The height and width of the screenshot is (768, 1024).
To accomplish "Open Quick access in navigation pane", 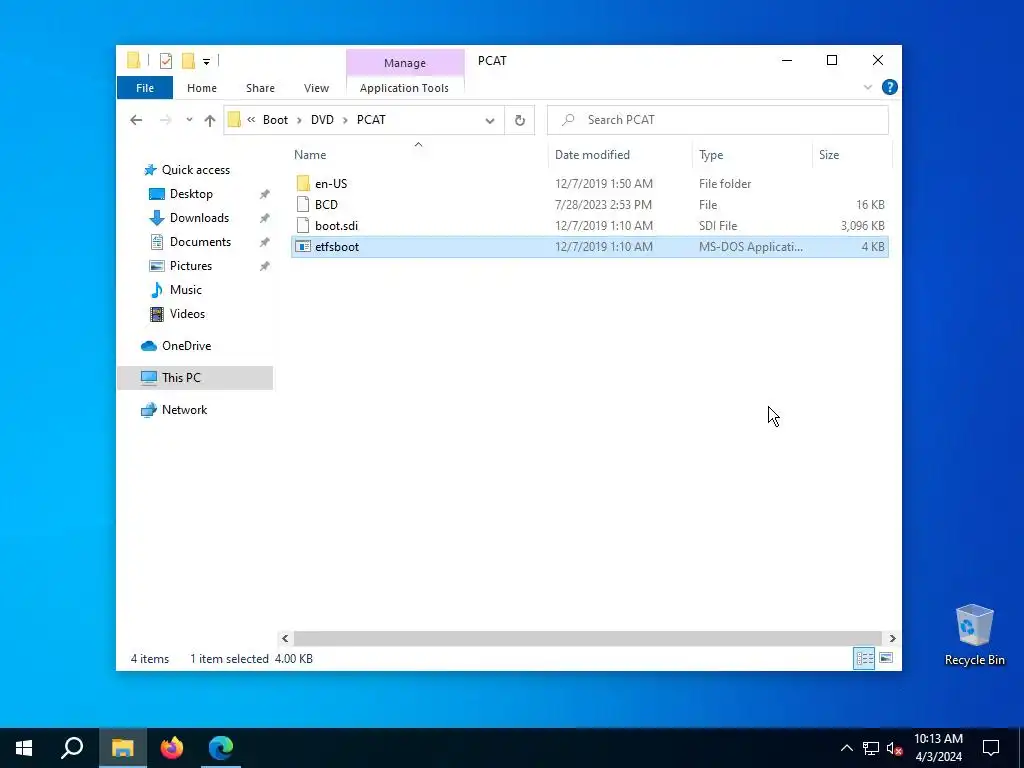I will tap(196, 170).
